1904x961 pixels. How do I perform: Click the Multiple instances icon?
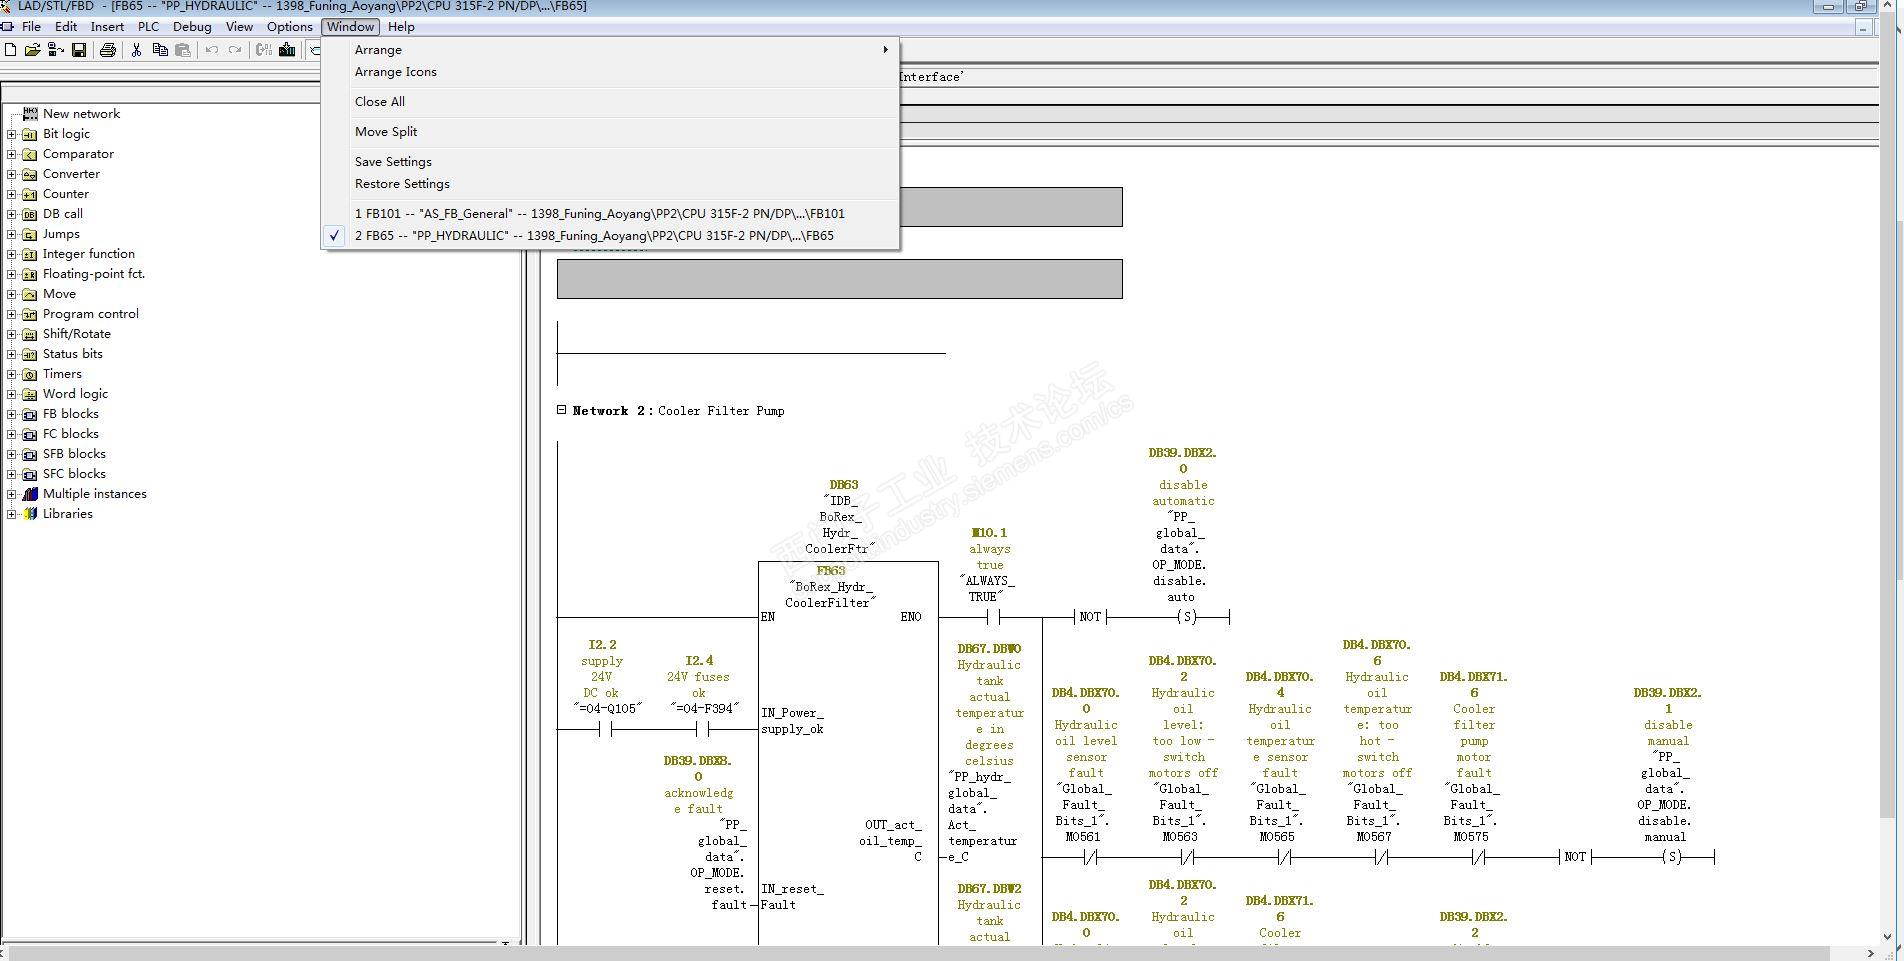(30, 494)
